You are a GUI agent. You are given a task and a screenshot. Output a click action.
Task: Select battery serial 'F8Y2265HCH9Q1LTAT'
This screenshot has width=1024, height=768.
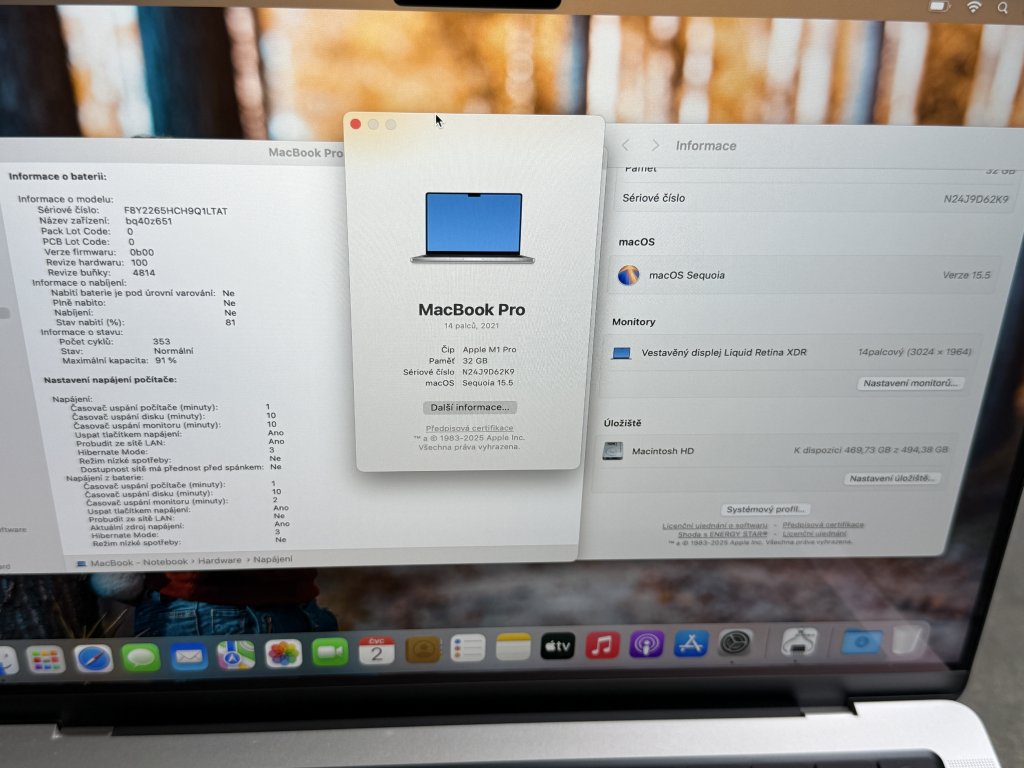coord(176,211)
